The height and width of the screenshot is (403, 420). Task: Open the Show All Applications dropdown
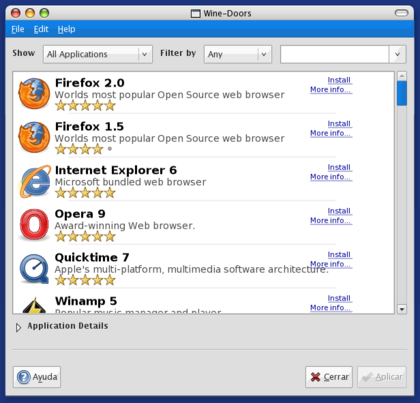[98, 54]
